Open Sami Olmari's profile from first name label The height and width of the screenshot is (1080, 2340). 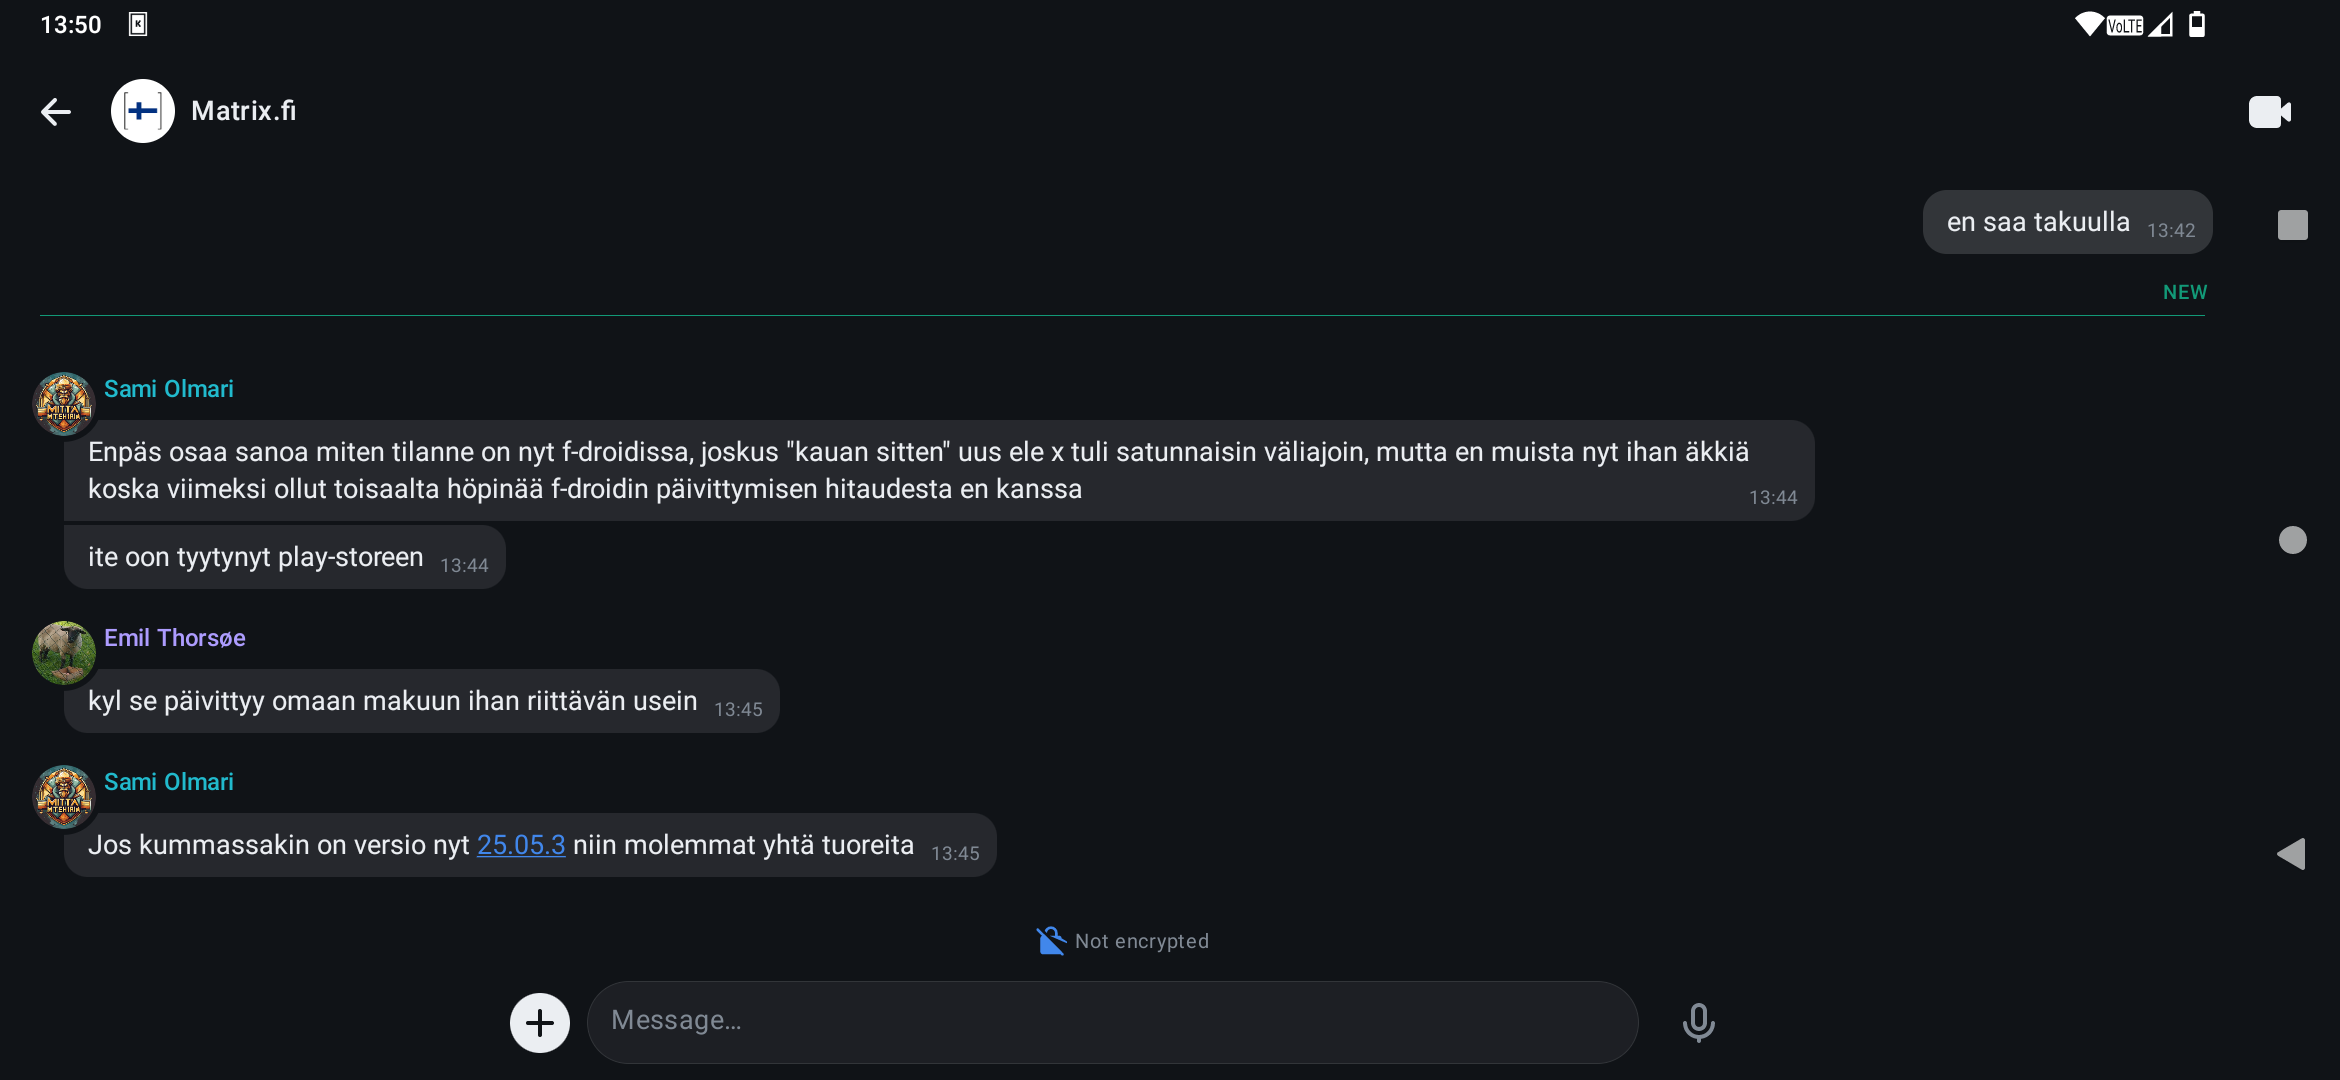(x=169, y=389)
